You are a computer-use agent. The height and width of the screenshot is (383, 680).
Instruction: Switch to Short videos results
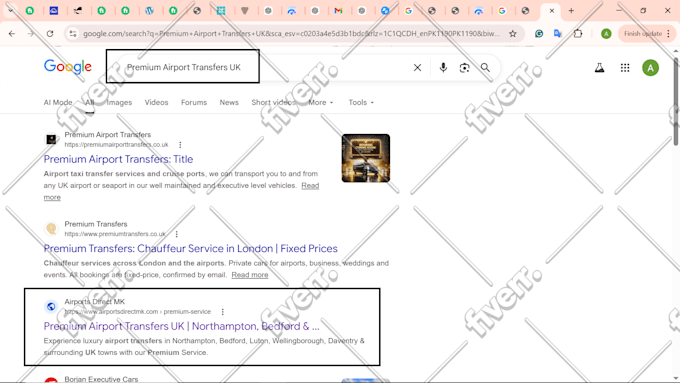tap(273, 102)
